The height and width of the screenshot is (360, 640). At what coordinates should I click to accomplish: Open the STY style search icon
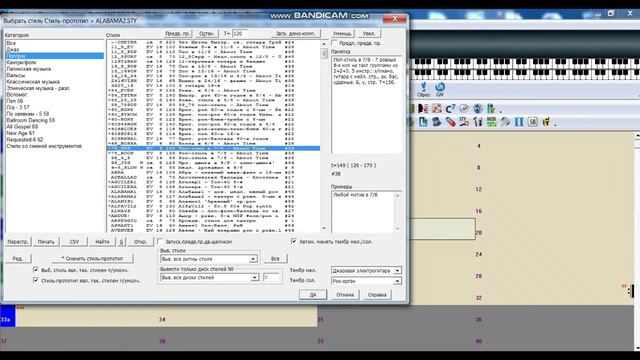click(x=464, y=122)
